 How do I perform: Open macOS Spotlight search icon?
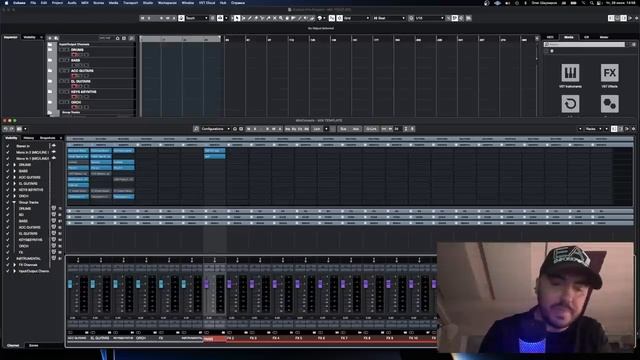[x=591, y=3]
